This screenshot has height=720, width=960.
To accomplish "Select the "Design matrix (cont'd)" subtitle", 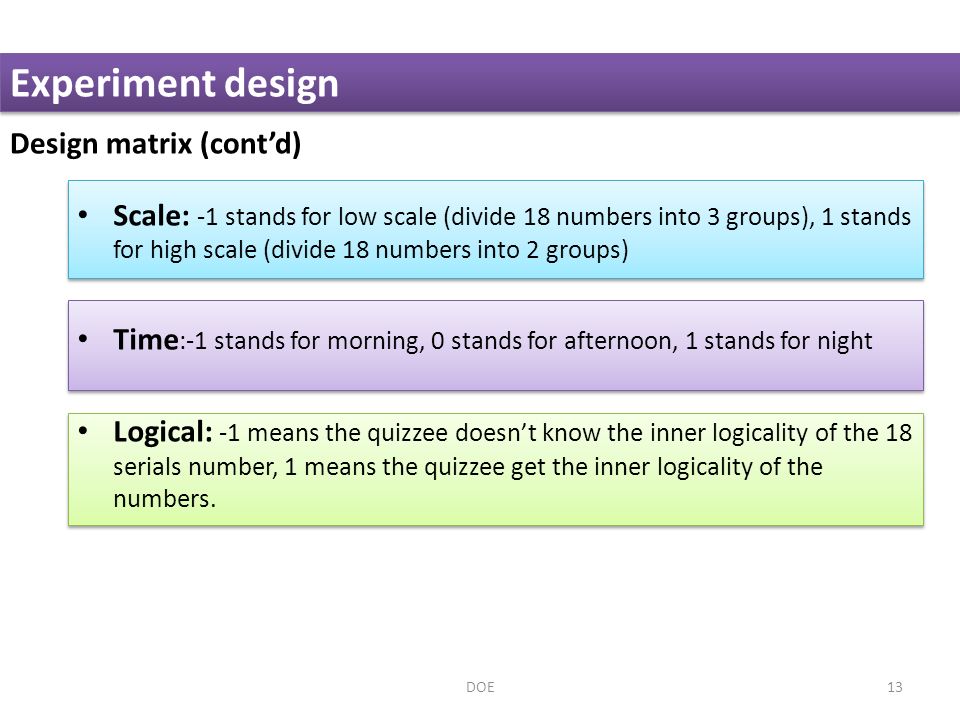I will tap(156, 144).
